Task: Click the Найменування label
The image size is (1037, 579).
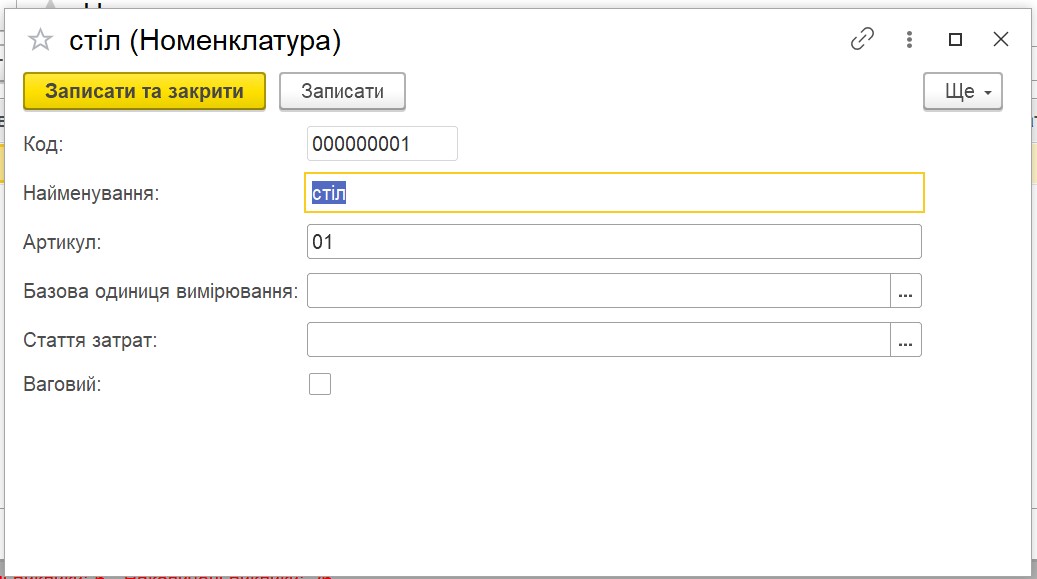Action: 91,193
